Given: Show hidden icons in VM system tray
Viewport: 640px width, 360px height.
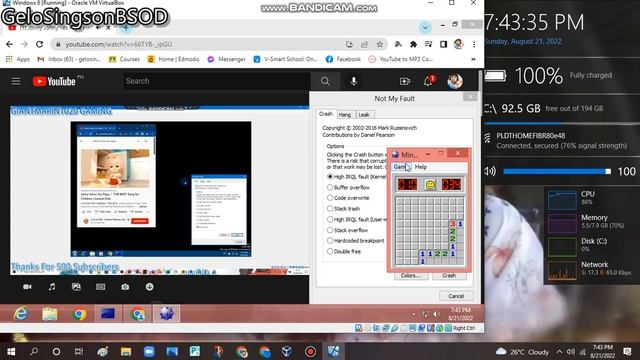Looking at the screenshot, I should pyautogui.click(x=413, y=314).
